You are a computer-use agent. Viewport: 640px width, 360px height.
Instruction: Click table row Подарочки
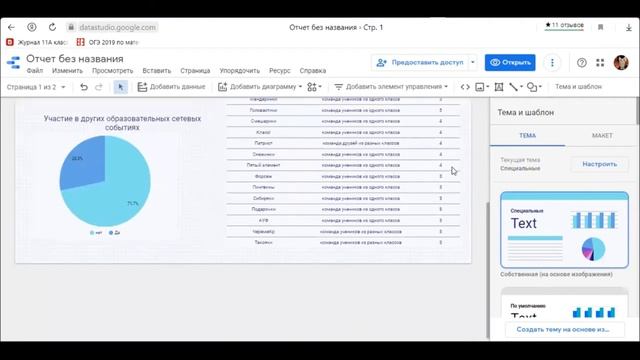pyautogui.click(x=343, y=209)
